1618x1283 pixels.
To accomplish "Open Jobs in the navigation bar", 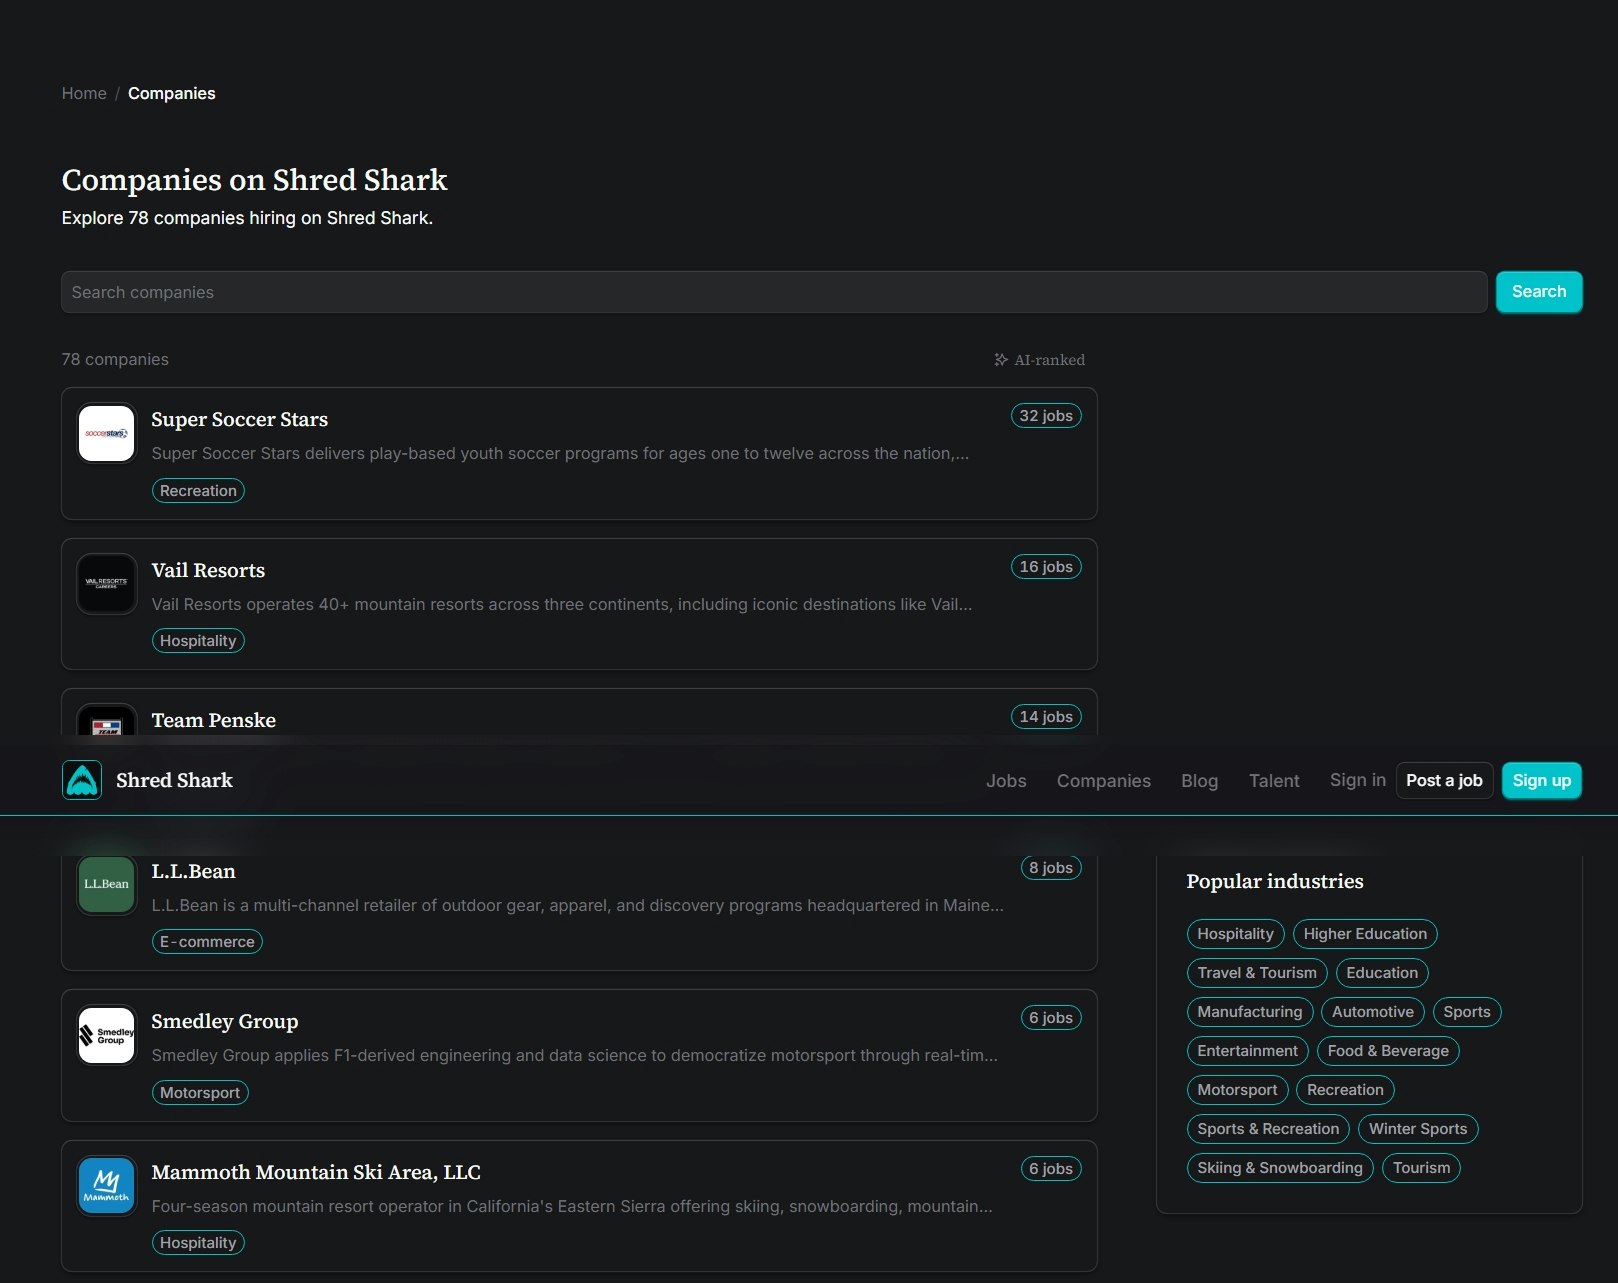I will [1006, 781].
